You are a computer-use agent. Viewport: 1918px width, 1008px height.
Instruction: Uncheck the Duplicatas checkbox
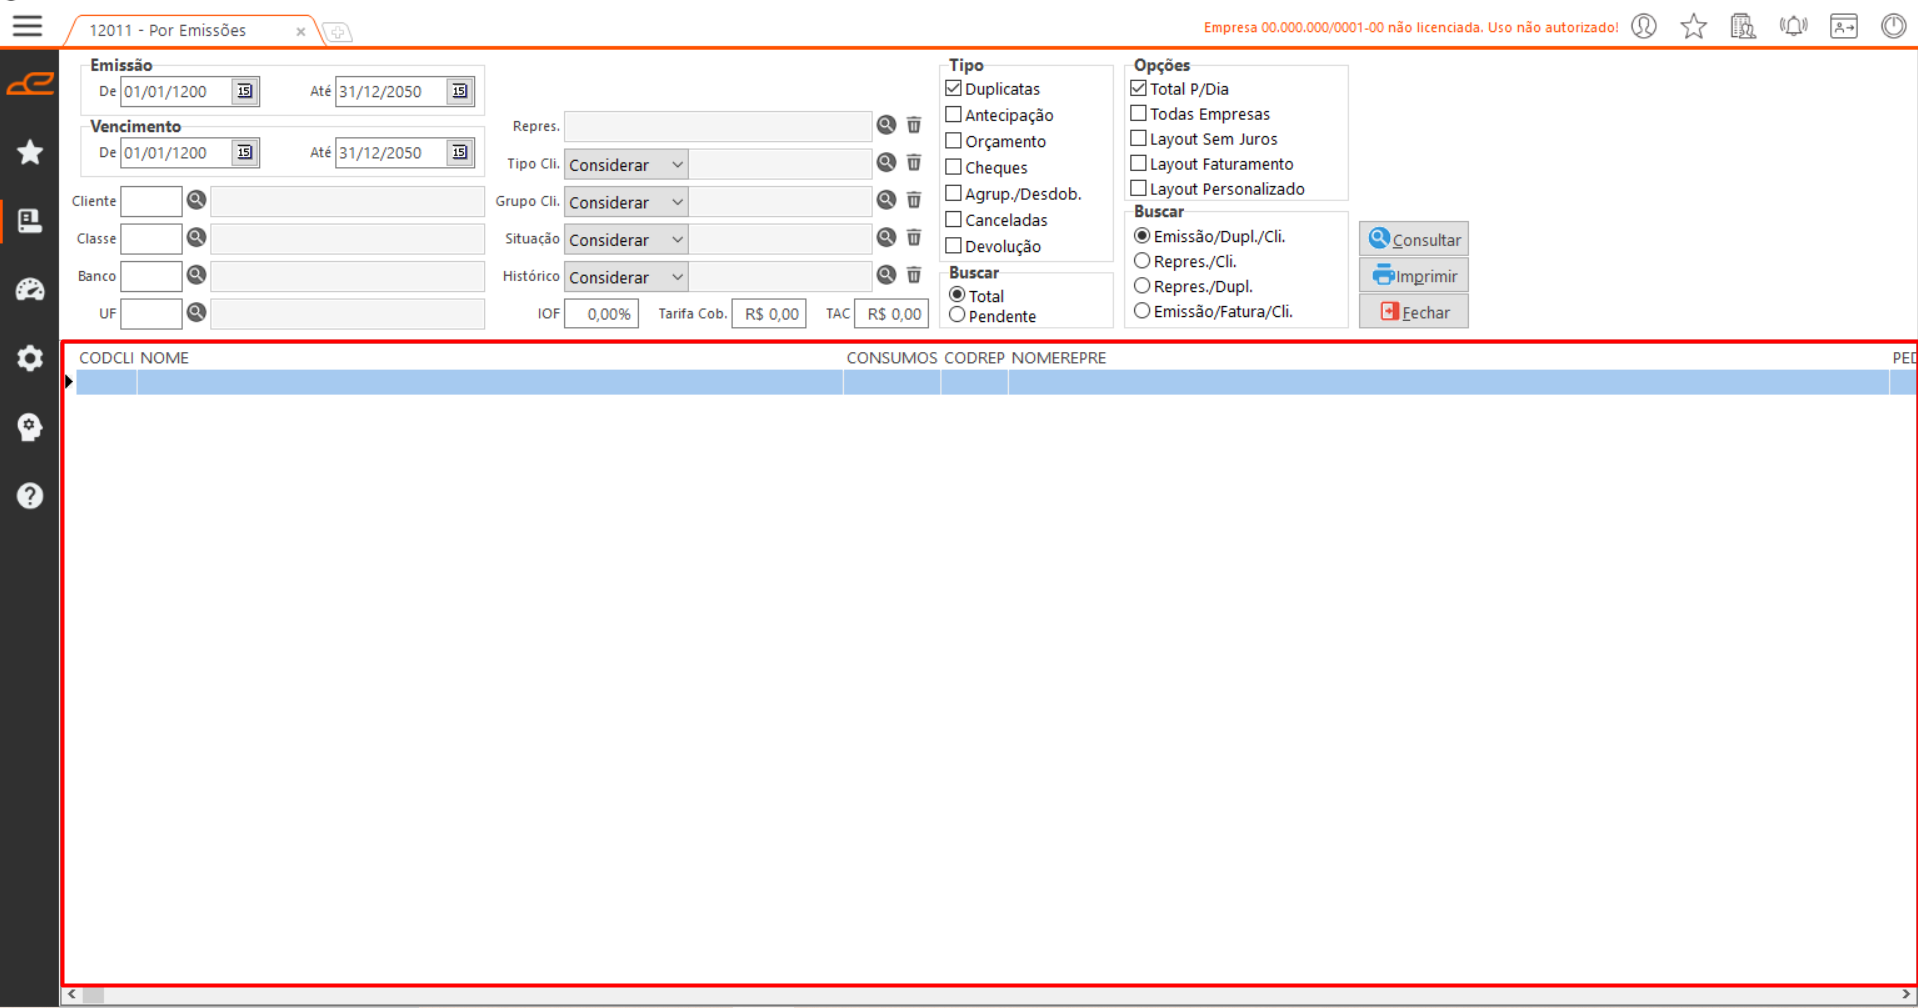coord(954,89)
